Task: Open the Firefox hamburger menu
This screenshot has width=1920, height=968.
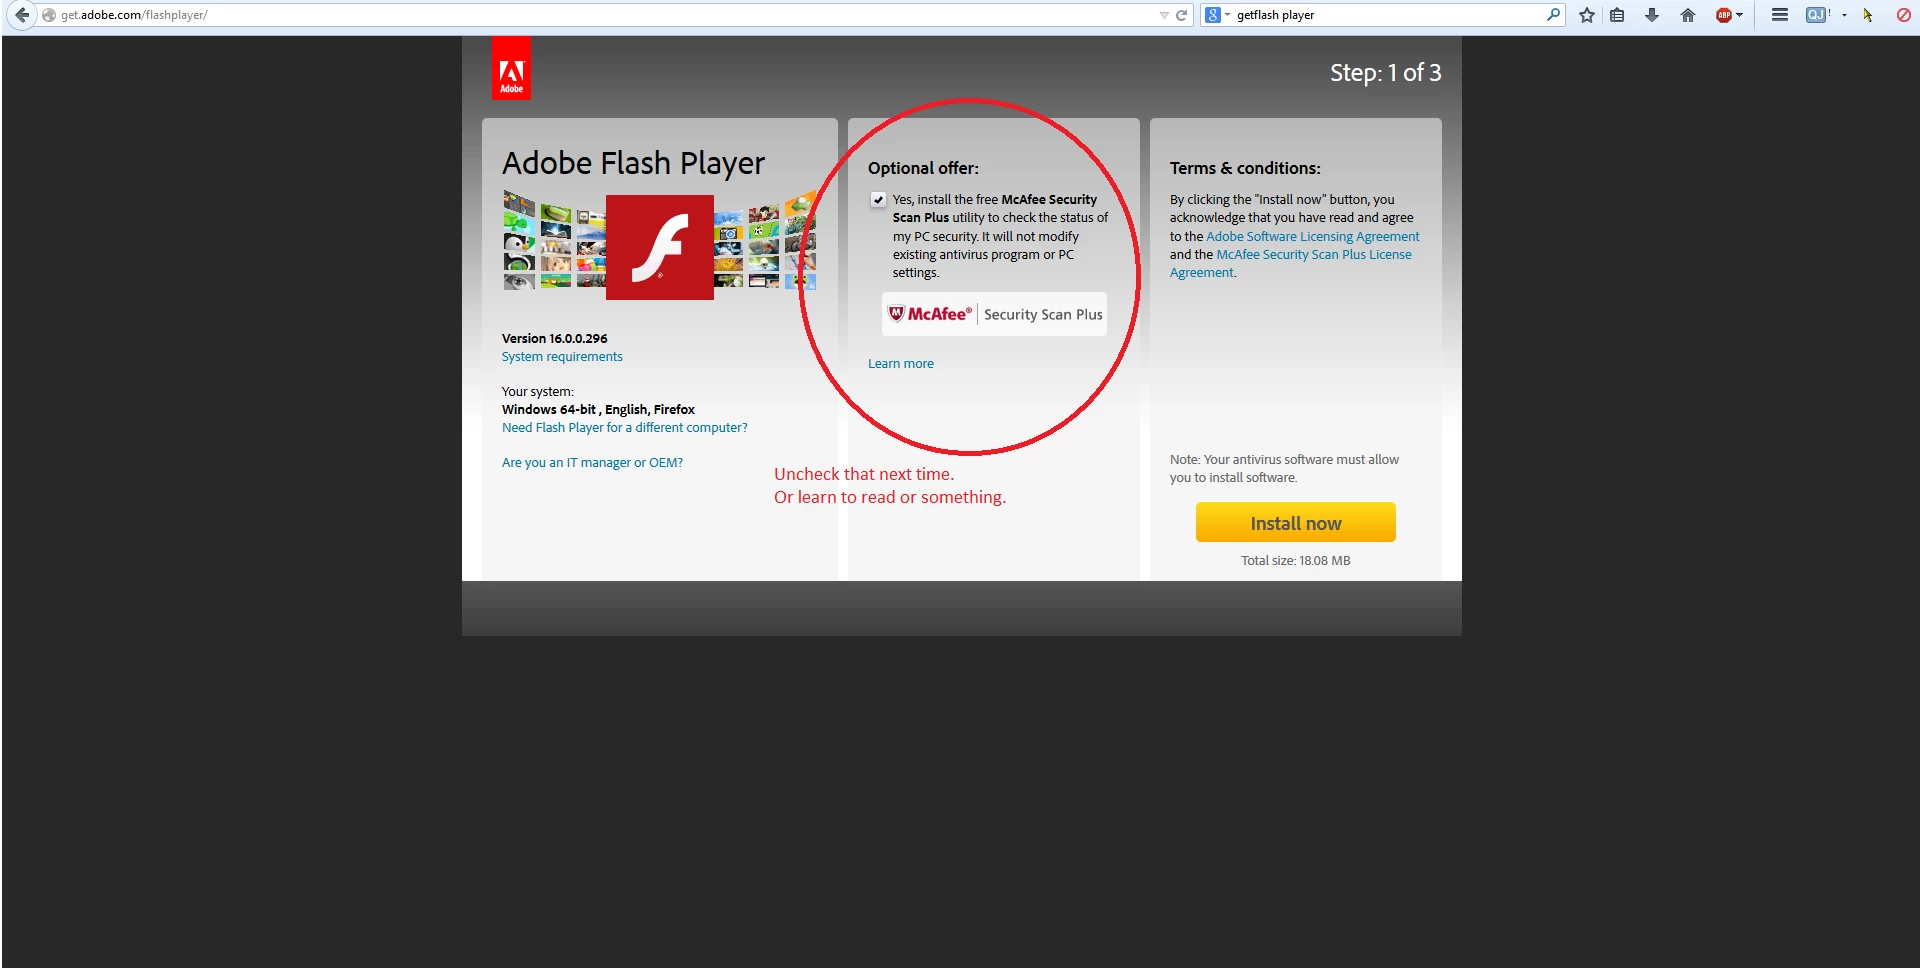Action: pyautogui.click(x=1780, y=15)
